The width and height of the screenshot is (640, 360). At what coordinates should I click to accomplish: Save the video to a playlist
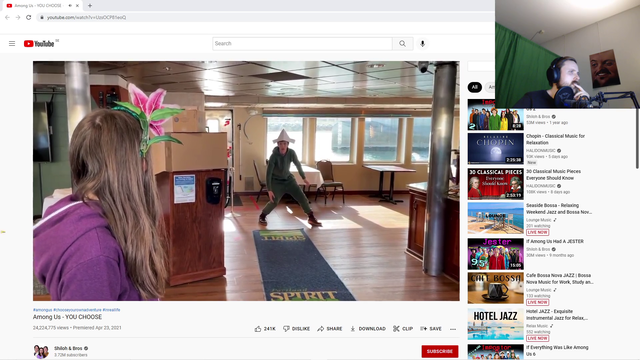(x=431, y=329)
